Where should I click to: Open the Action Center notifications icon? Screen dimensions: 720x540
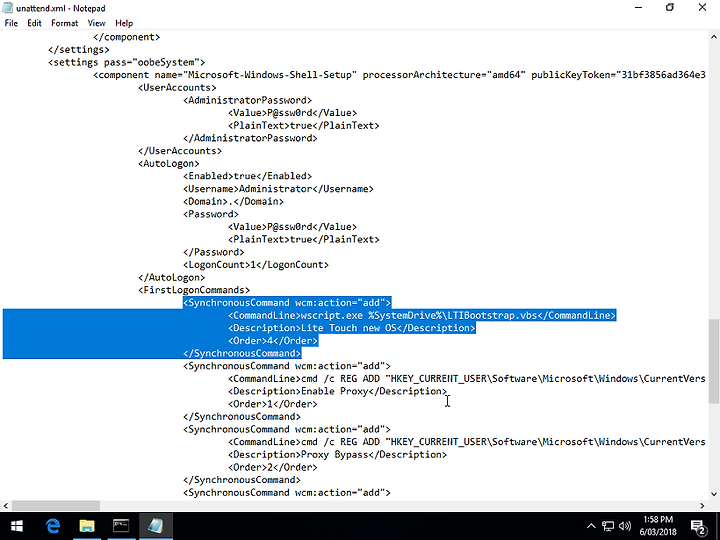(698, 527)
